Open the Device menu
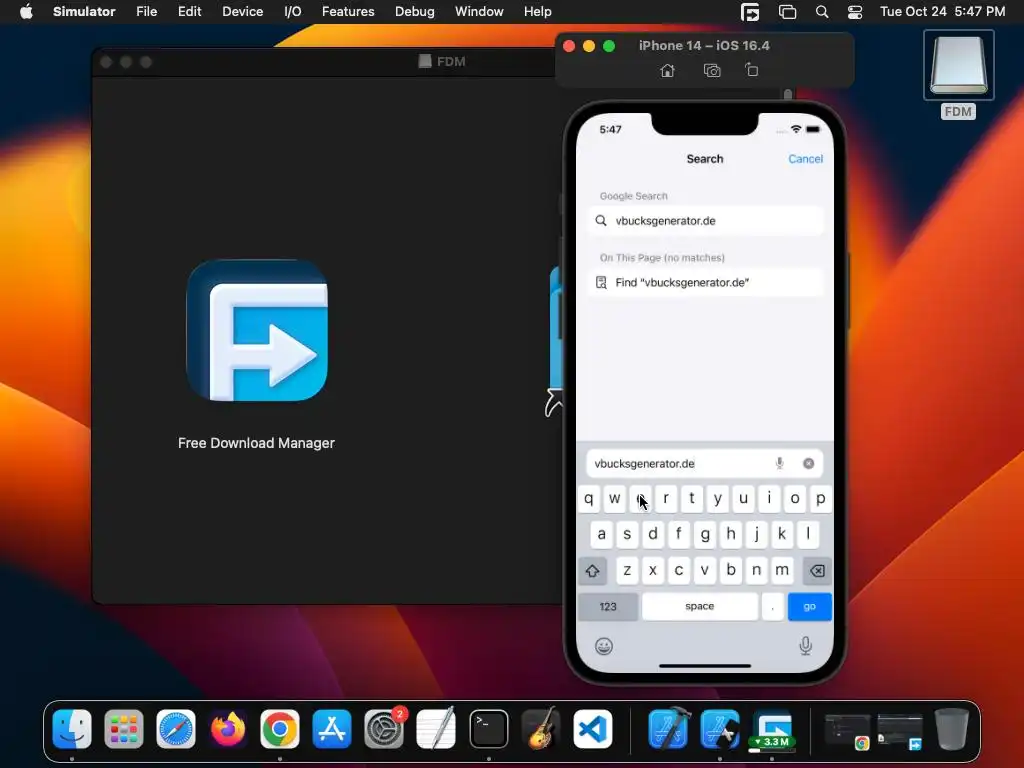 click(x=242, y=12)
